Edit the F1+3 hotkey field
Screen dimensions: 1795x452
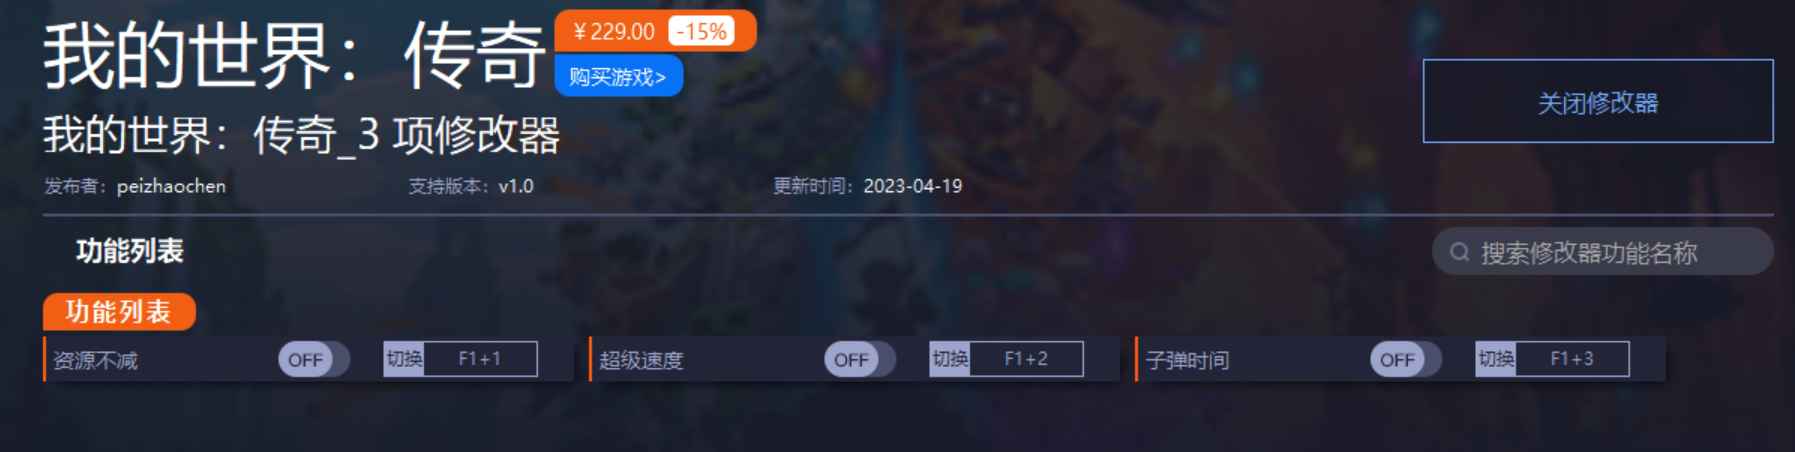(x=1572, y=359)
